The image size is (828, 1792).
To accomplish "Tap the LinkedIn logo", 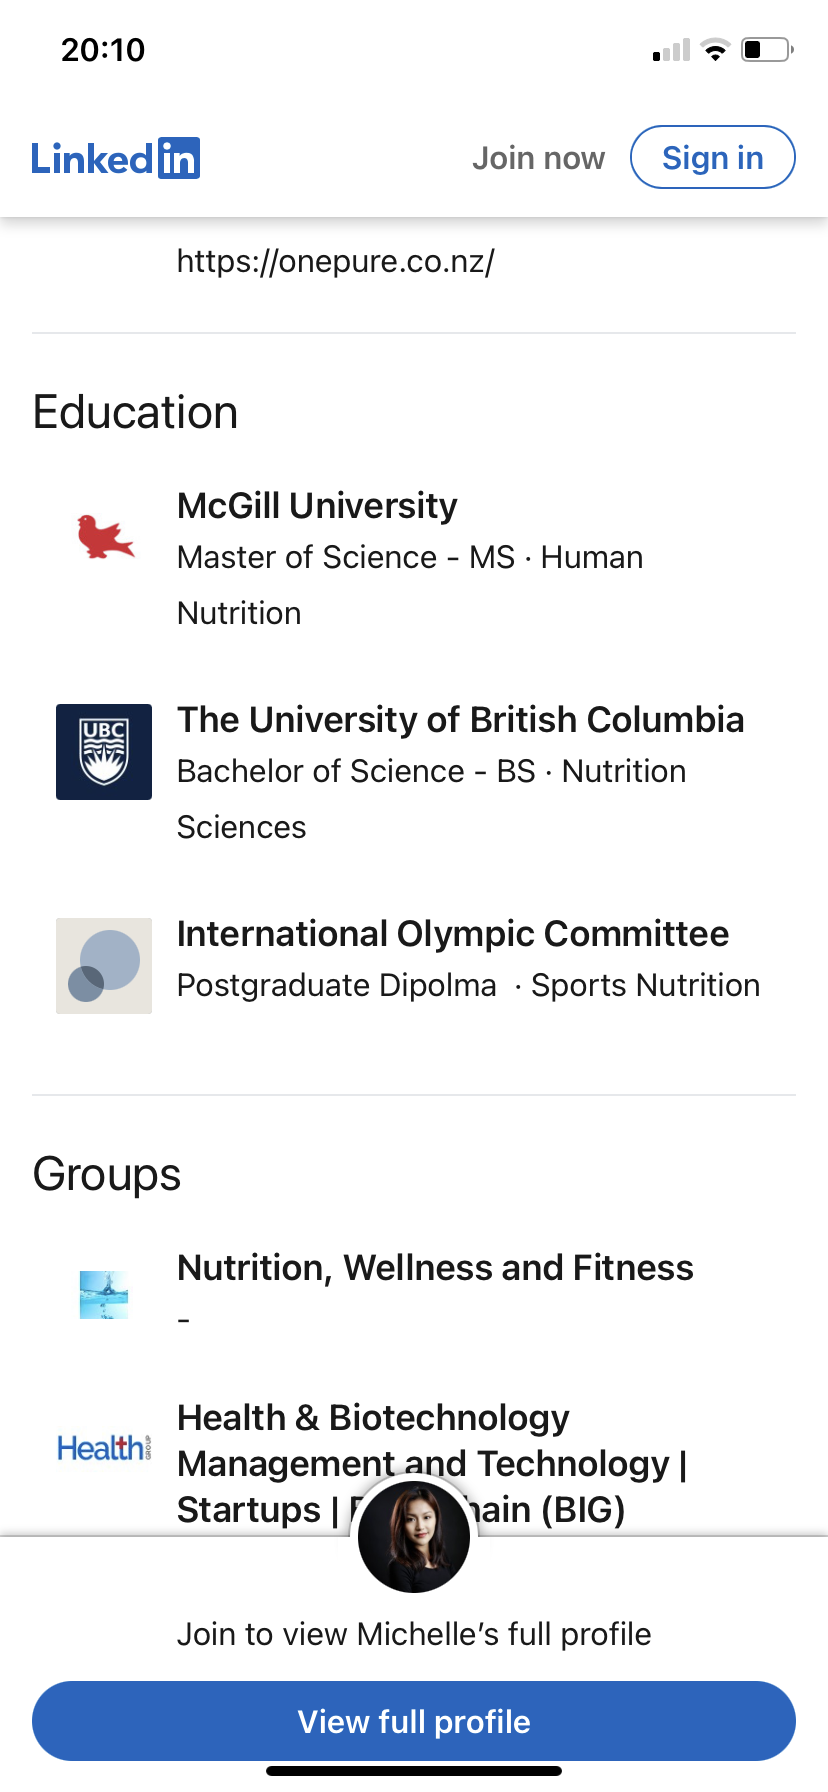I will coord(115,158).
